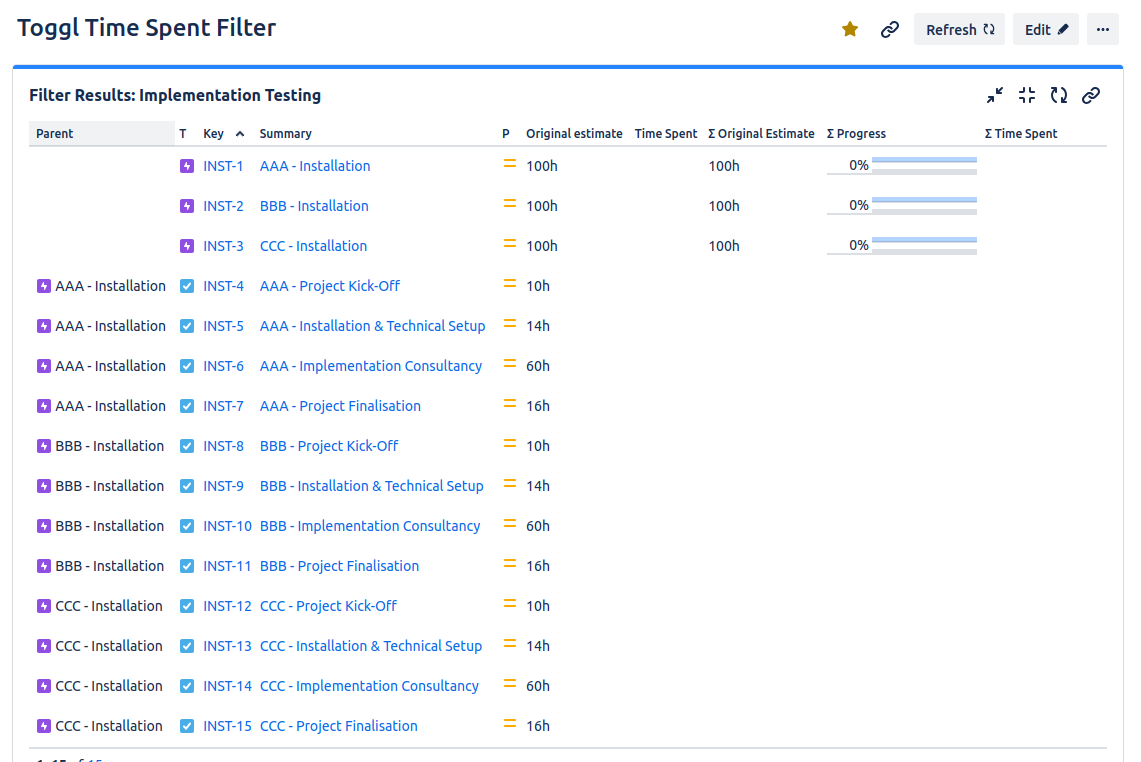Sort by the T type column header

click(x=183, y=134)
